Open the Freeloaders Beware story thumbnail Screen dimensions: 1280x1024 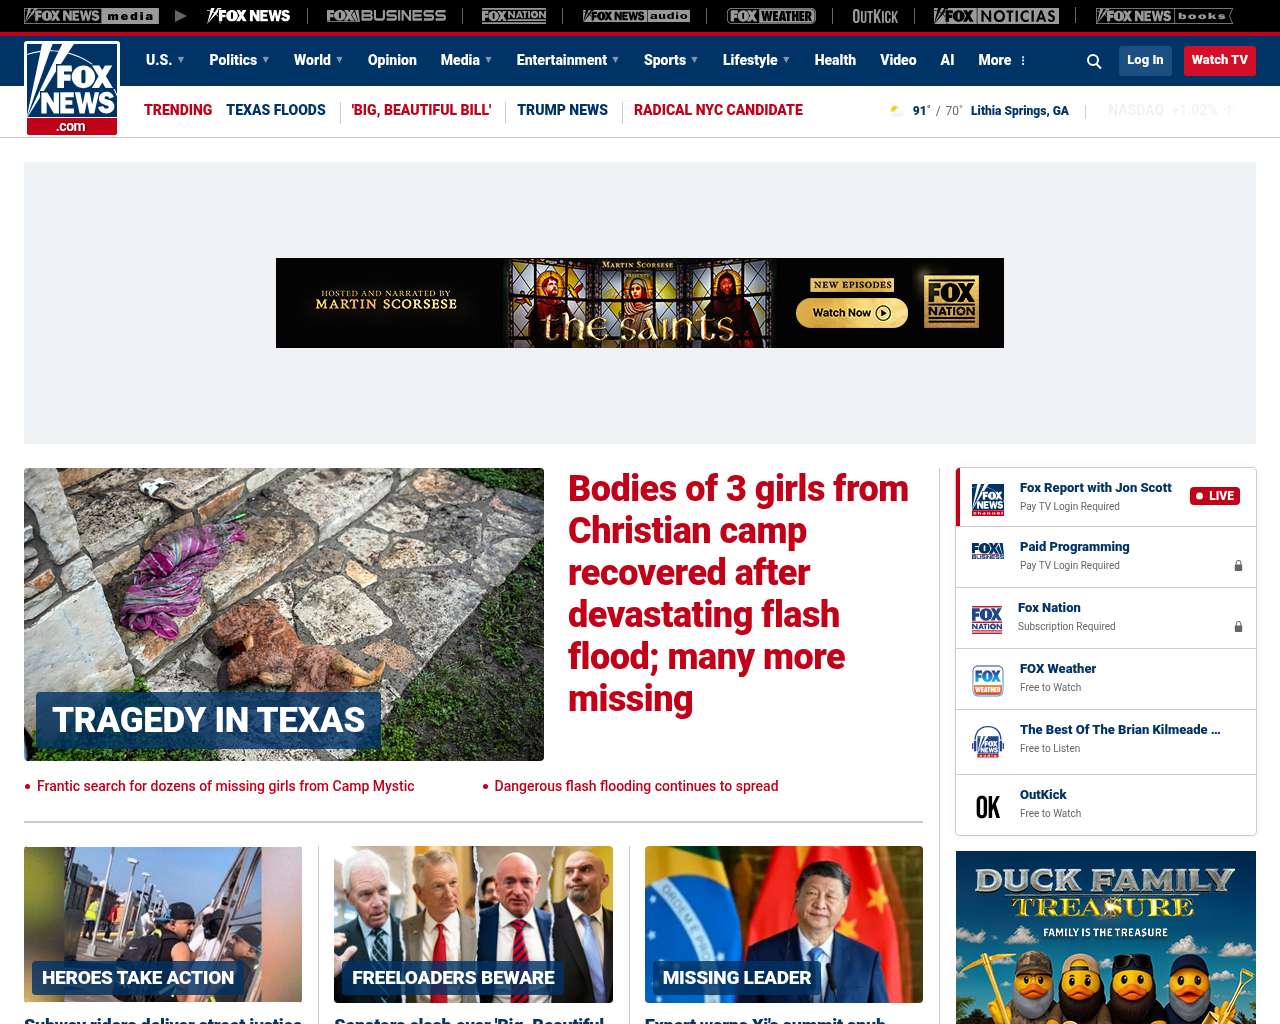(x=473, y=925)
